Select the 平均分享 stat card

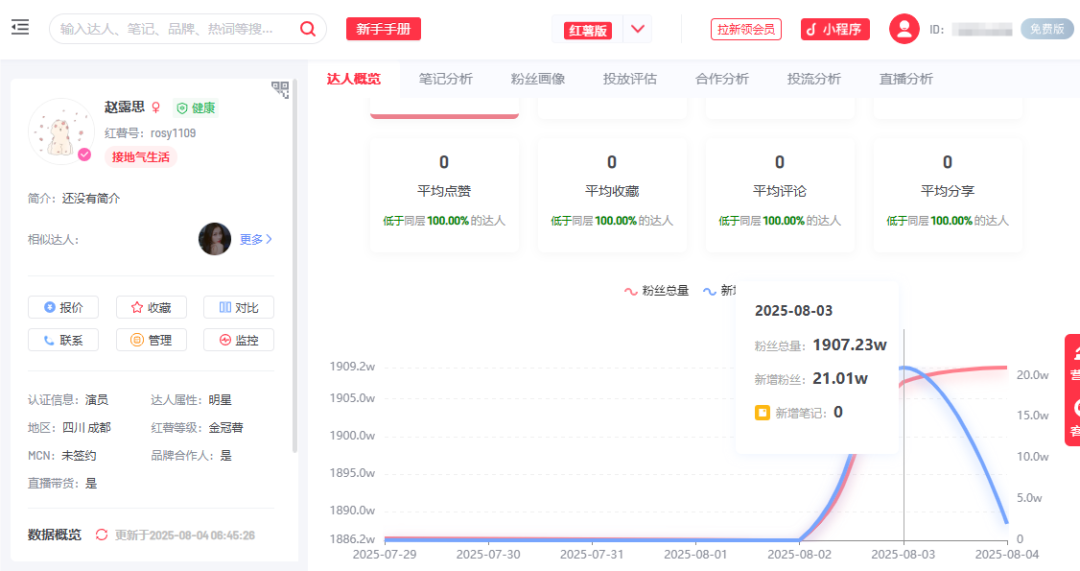coord(947,194)
